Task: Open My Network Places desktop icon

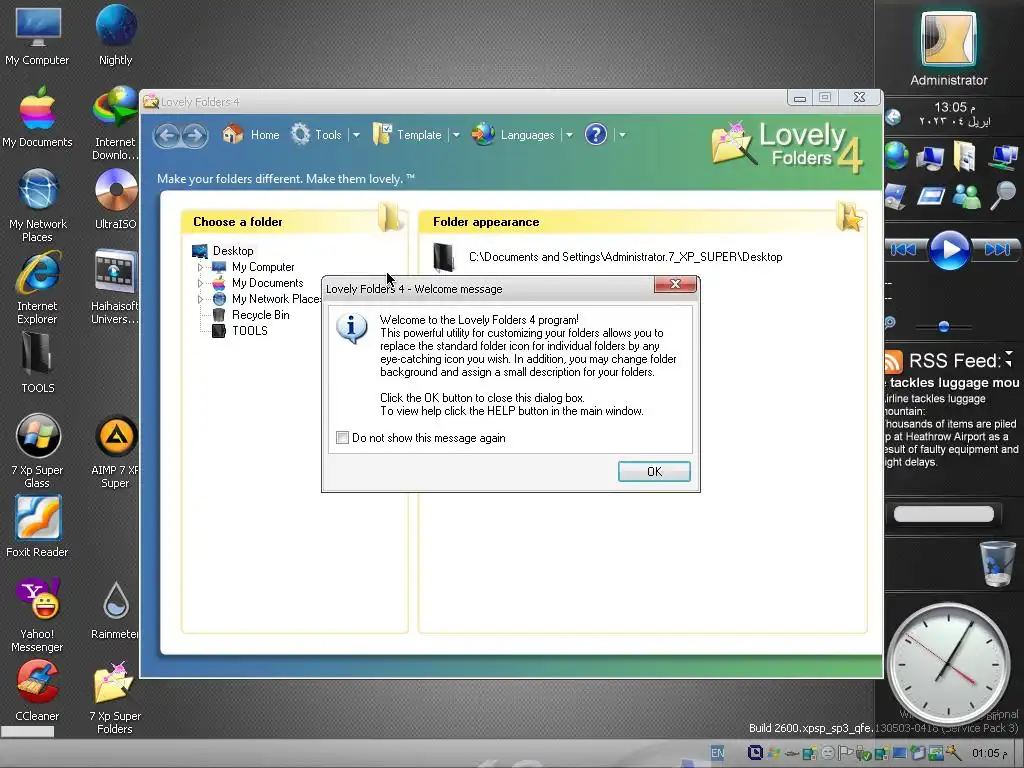Action: pyautogui.click(x=37, y=206)
